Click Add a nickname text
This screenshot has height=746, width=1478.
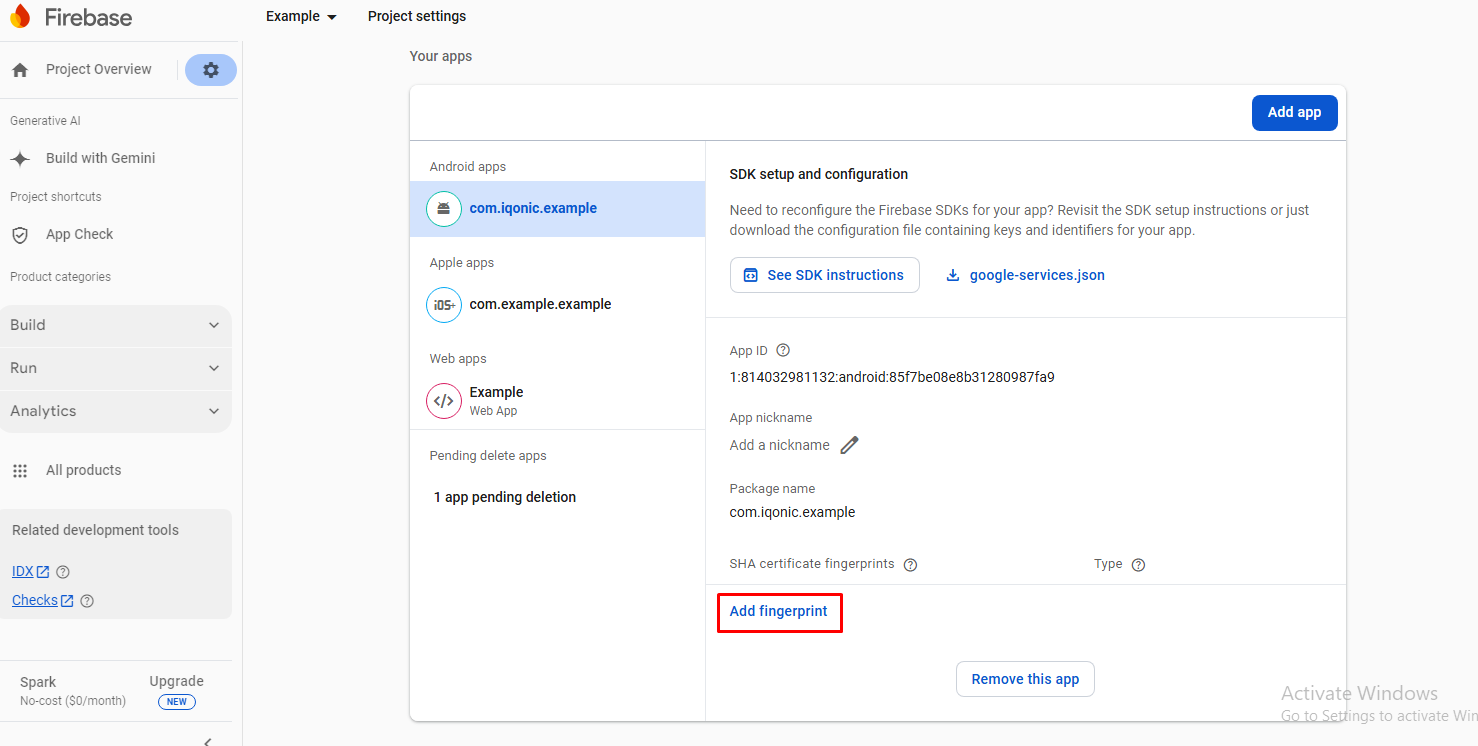(780, 446)
